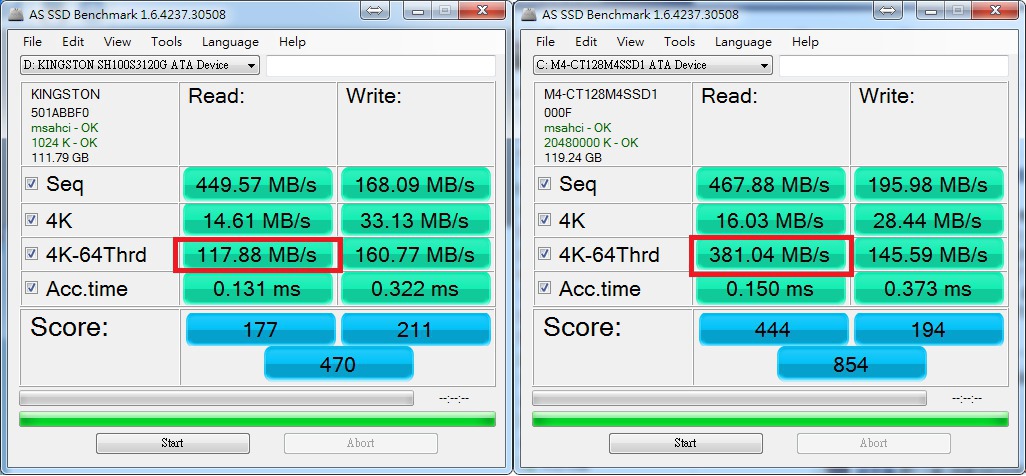Close the left KINGSTON benchmark window
1026x476 pixels.
tap(482, 10)
